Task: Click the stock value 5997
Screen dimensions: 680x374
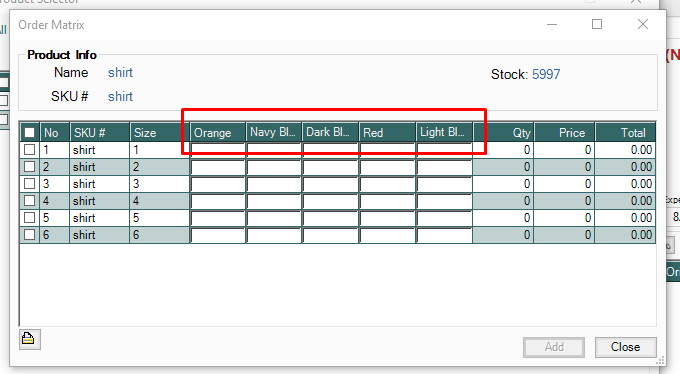Action: (x=546, y=75)
